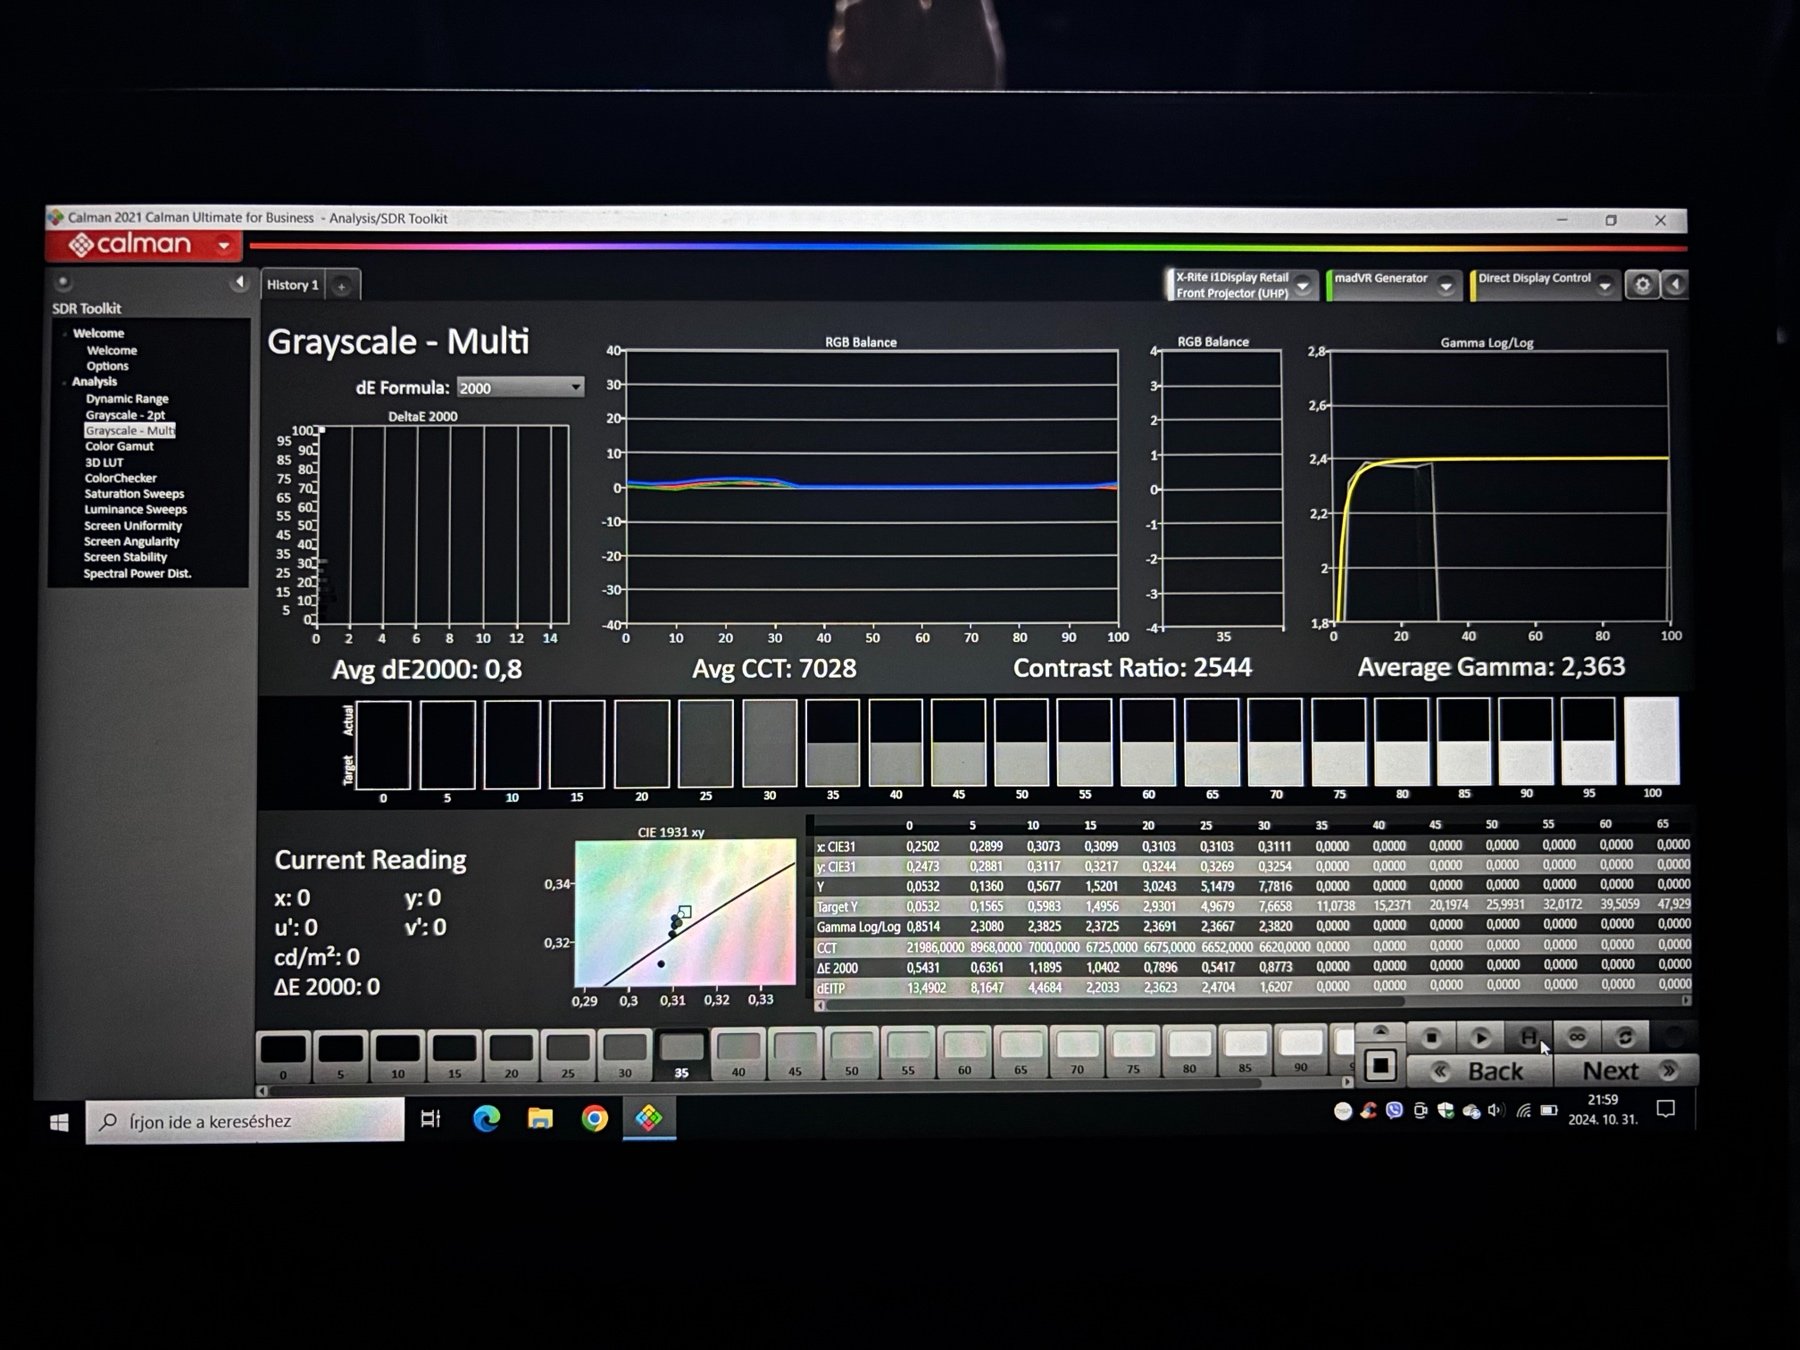Viewport: 1800px width, 1350px height.
Task: Click the Back button
Action: tap(1481, 1071)
